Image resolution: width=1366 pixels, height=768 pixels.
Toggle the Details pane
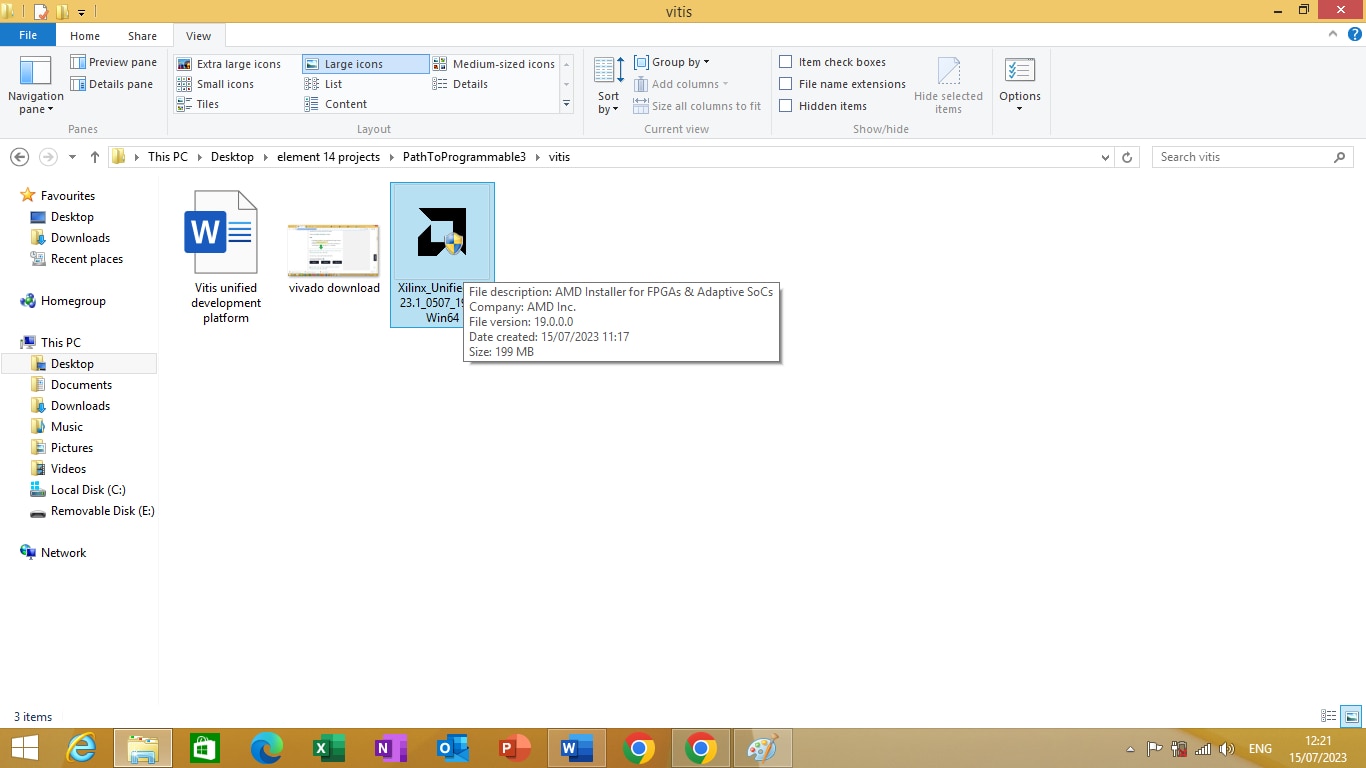click(x=112, y=84)
